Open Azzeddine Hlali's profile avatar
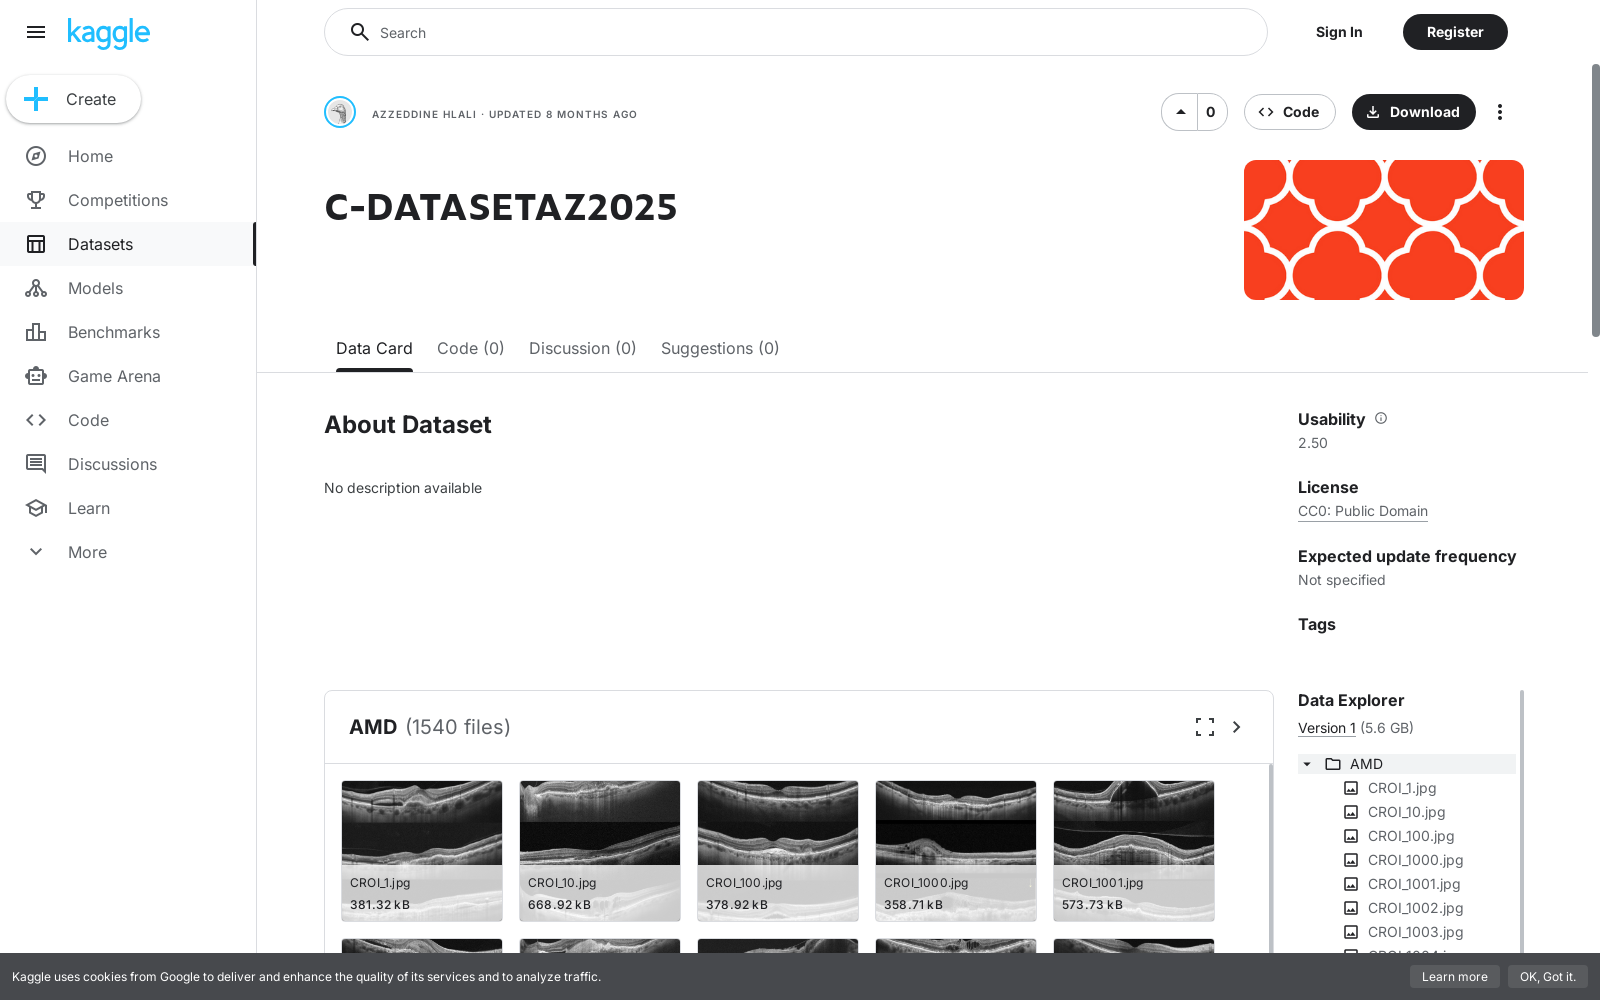Image resolution: width=1600 pixels, height=1000 pixels. point(340,112)
